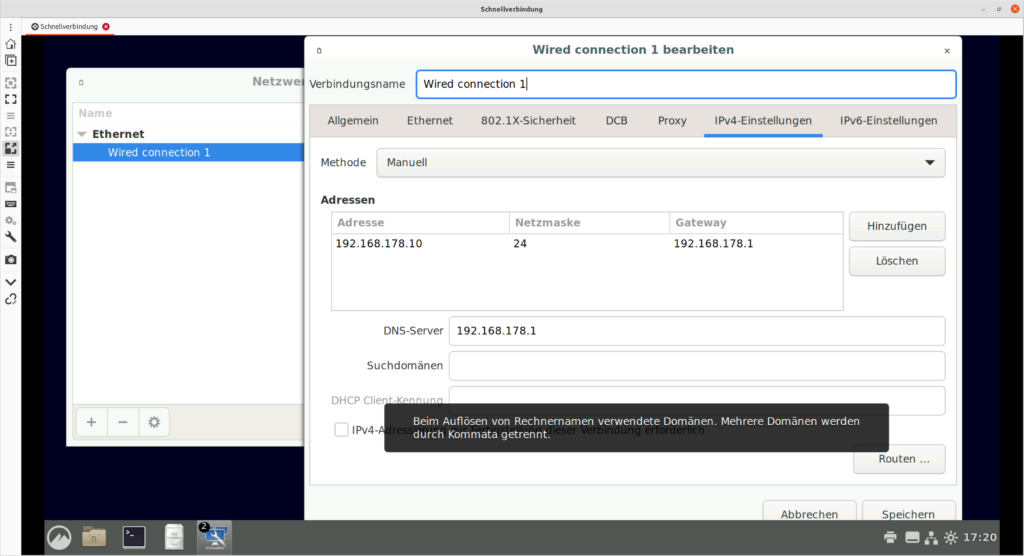The width and height of the screenshot is (1024, 556).
Task: Click the home icon in Remmina's sidebar
Action: coord(10,44)
